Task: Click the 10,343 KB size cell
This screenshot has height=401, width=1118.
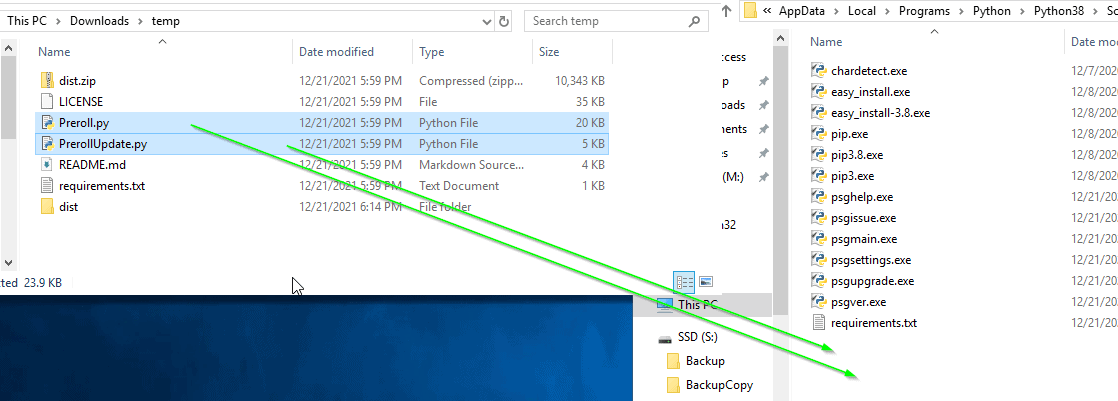Action: (x=580, y=81)
